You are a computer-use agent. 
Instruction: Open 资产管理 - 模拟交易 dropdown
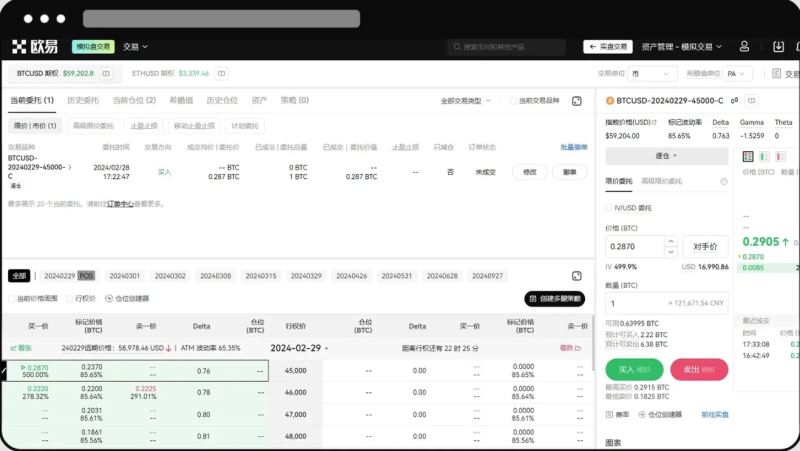[682, 46]
